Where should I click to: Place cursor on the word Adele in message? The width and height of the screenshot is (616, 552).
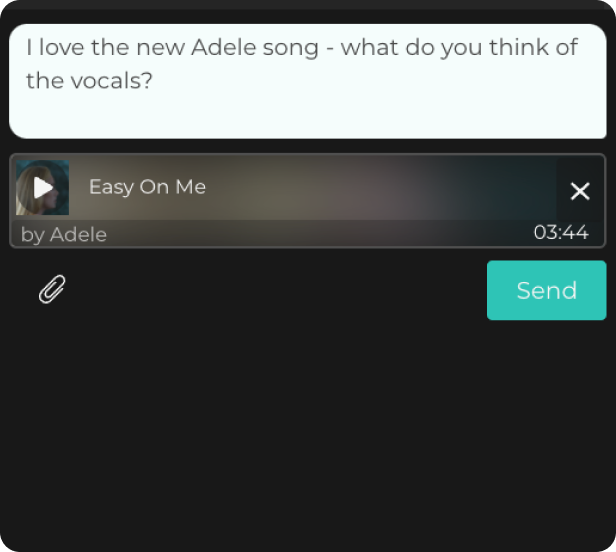click(224, 48)
